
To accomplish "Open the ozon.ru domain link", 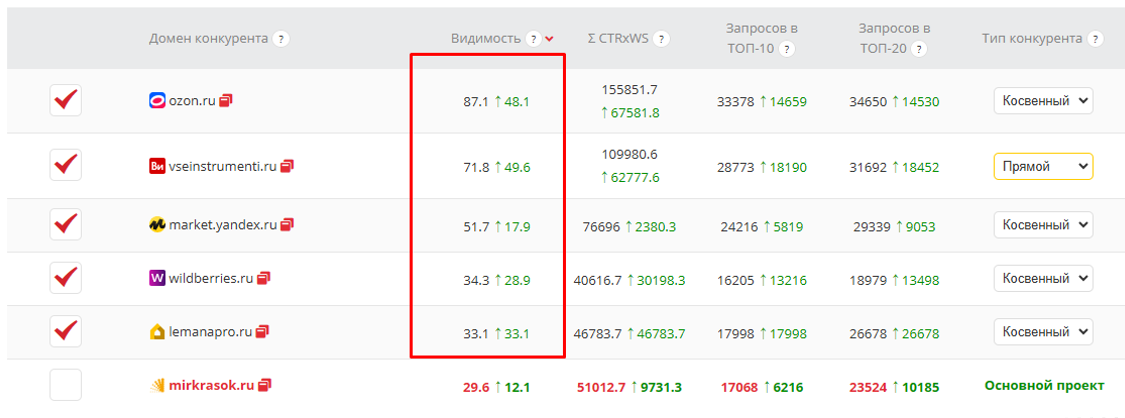I will [x=192, y=101].
